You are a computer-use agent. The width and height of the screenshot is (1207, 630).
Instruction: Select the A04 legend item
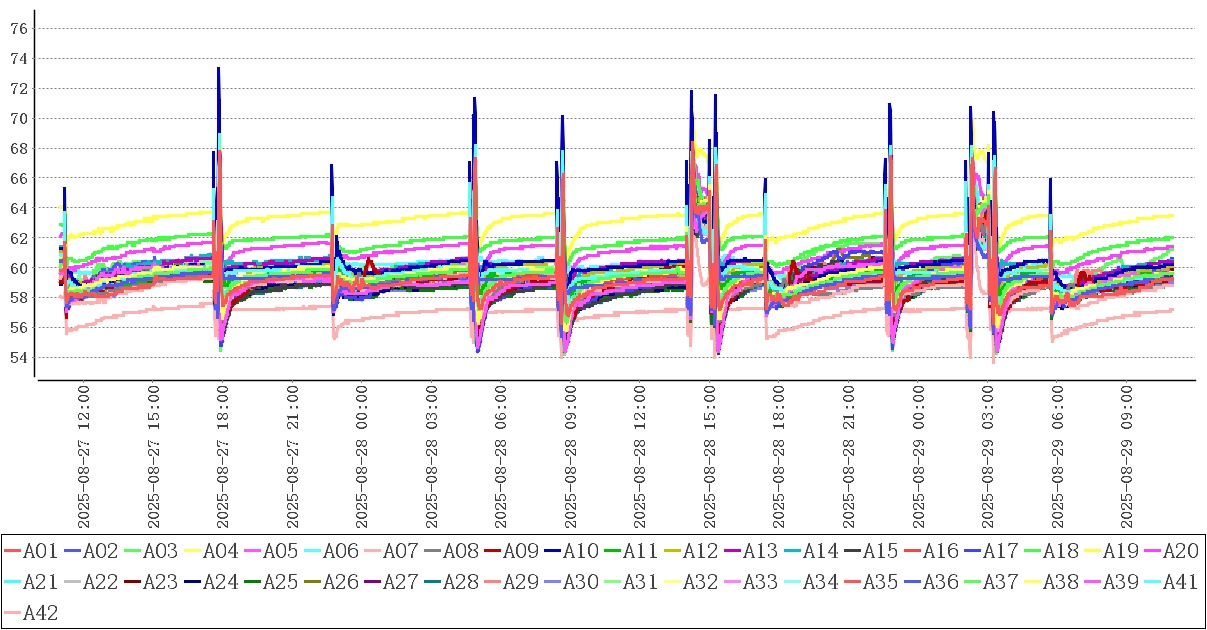tap(220, 550)
